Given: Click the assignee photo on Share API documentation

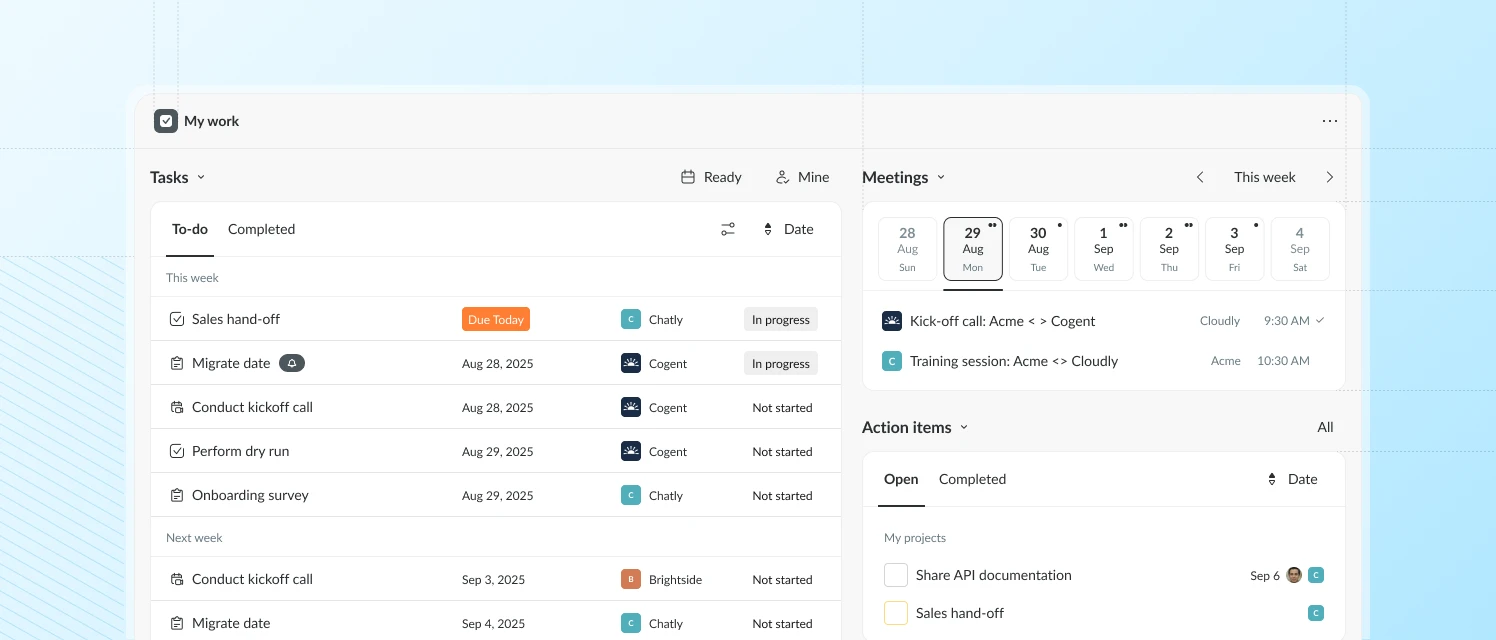Looking at the screenshot, I should pos(1294,575).
